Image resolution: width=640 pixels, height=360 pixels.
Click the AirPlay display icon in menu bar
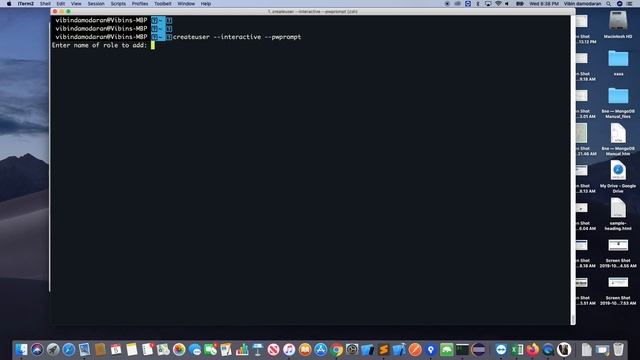(488, 4)
